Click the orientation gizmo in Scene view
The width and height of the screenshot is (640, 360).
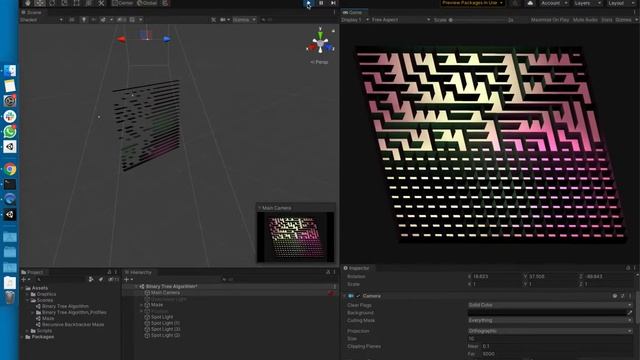coord(321,42)
